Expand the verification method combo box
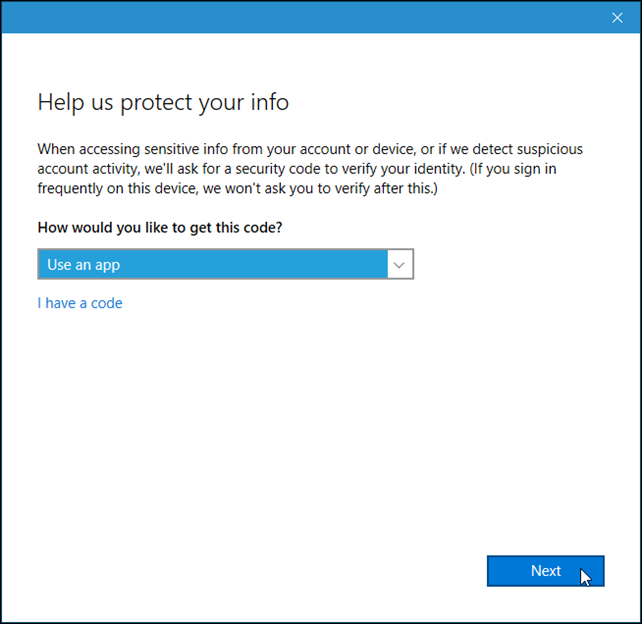The image size is (642, 624). pyautogui.click(x=226, y=264)
